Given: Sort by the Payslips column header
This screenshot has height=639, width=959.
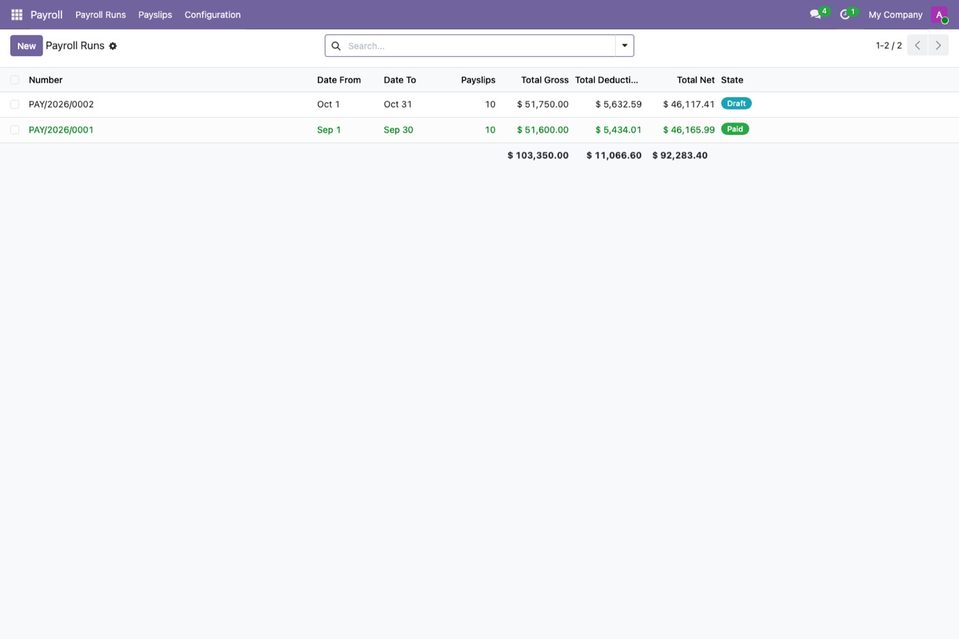Looking at the screenshot, I should (478, 79).
